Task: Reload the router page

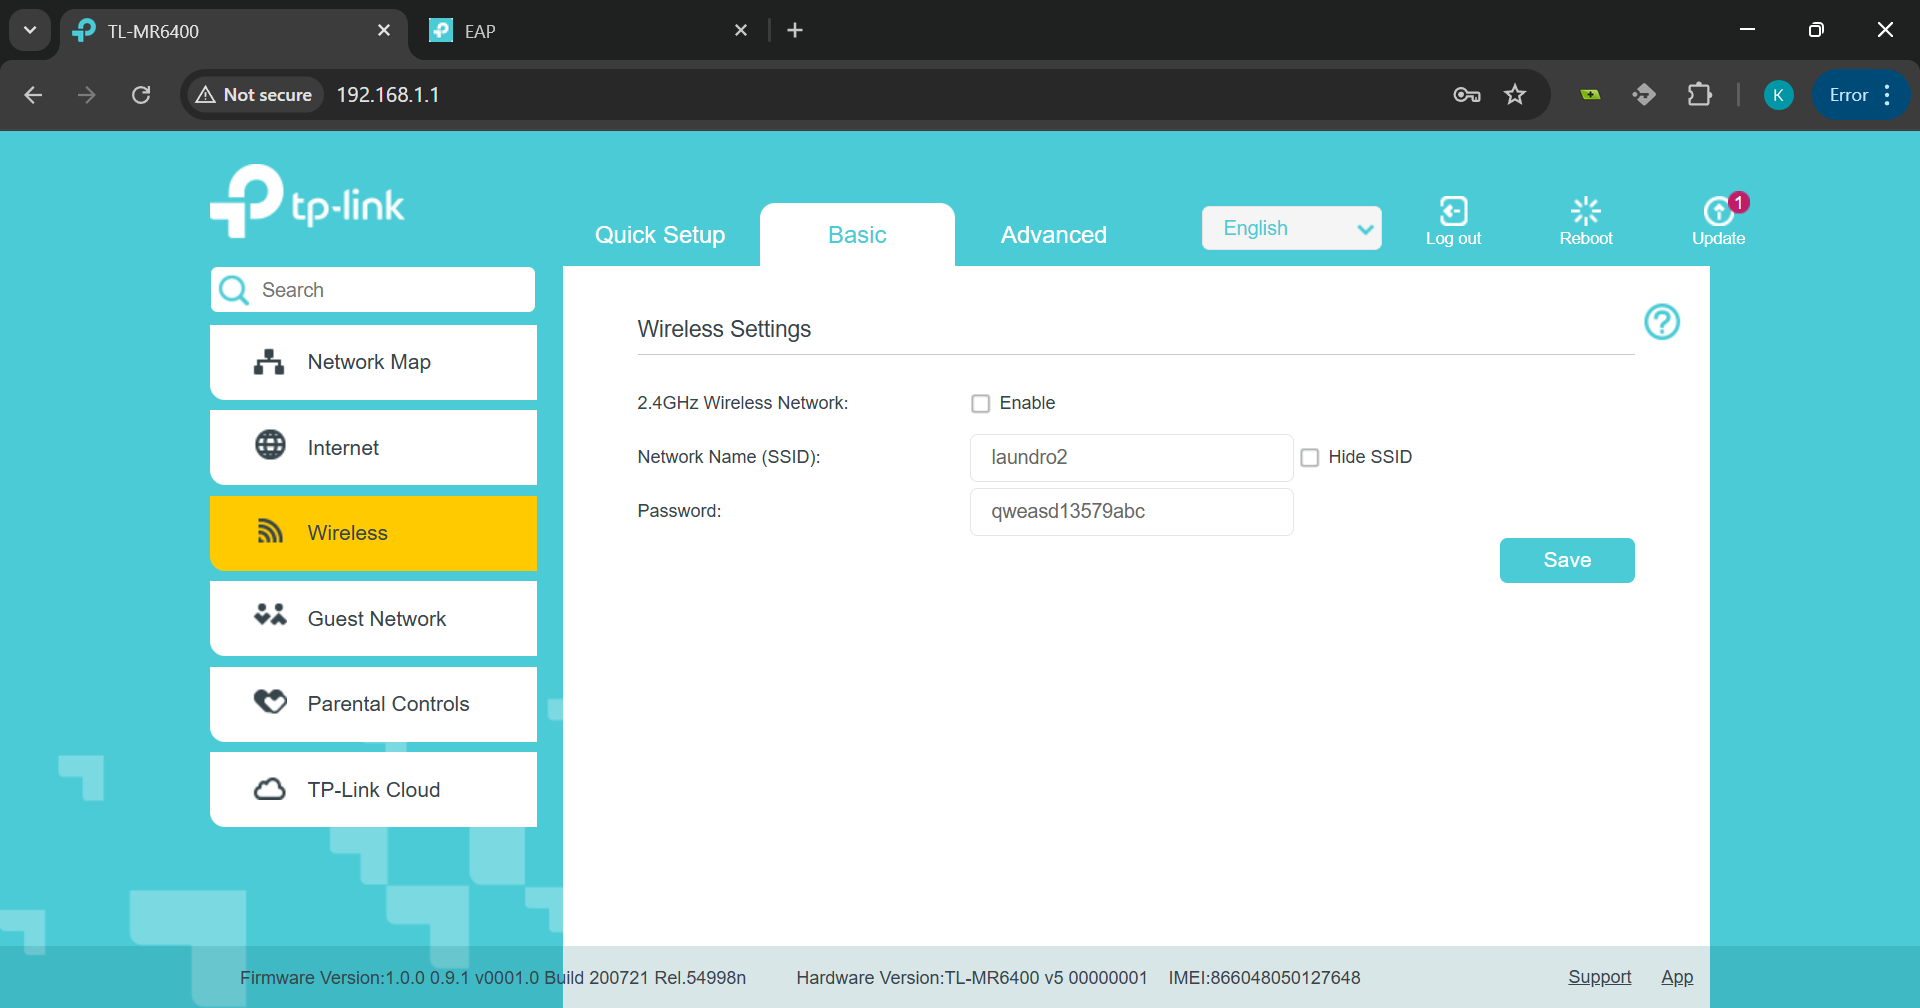Action: point(141,95)
